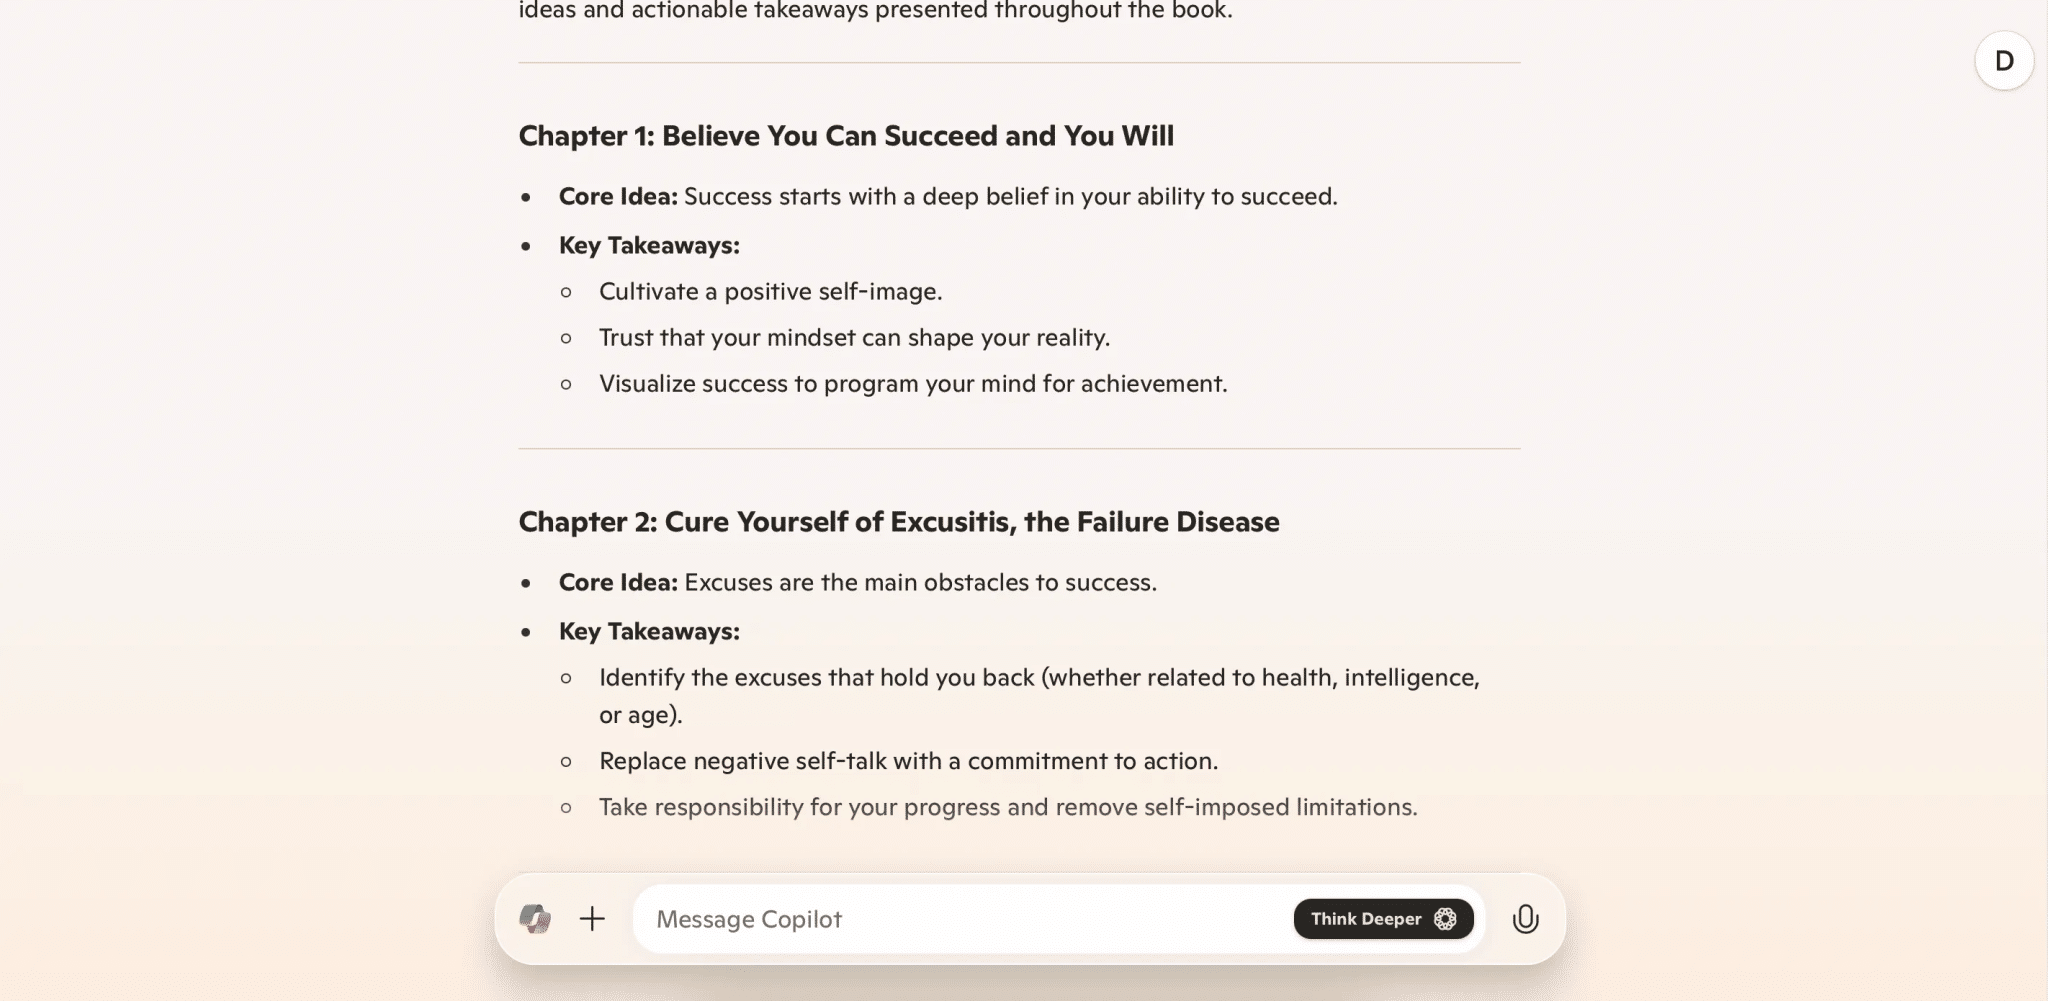Switch Think Deeper off in the composer
Viewport: 2048px width, 1001px height.
coord(1383,918)
